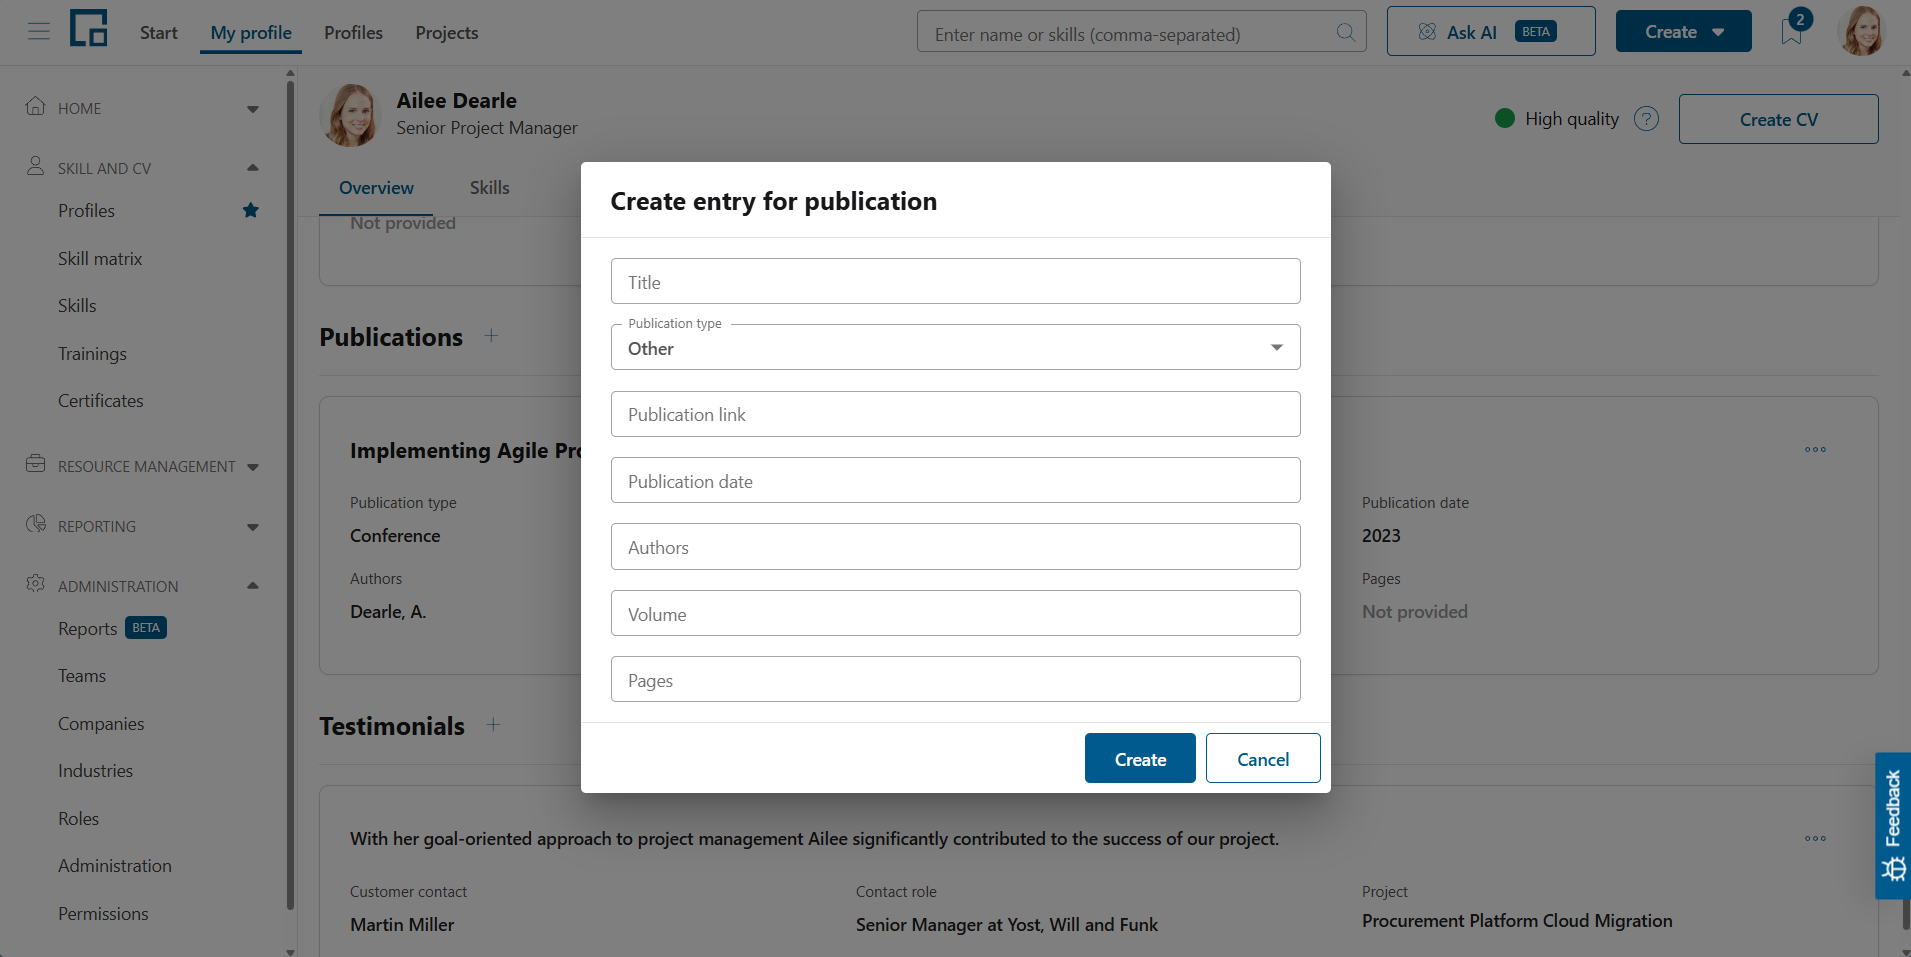Click the search magnifier icon
Image resolution: width=1911 pixels, height=957 pixels.
point(1346,33)
